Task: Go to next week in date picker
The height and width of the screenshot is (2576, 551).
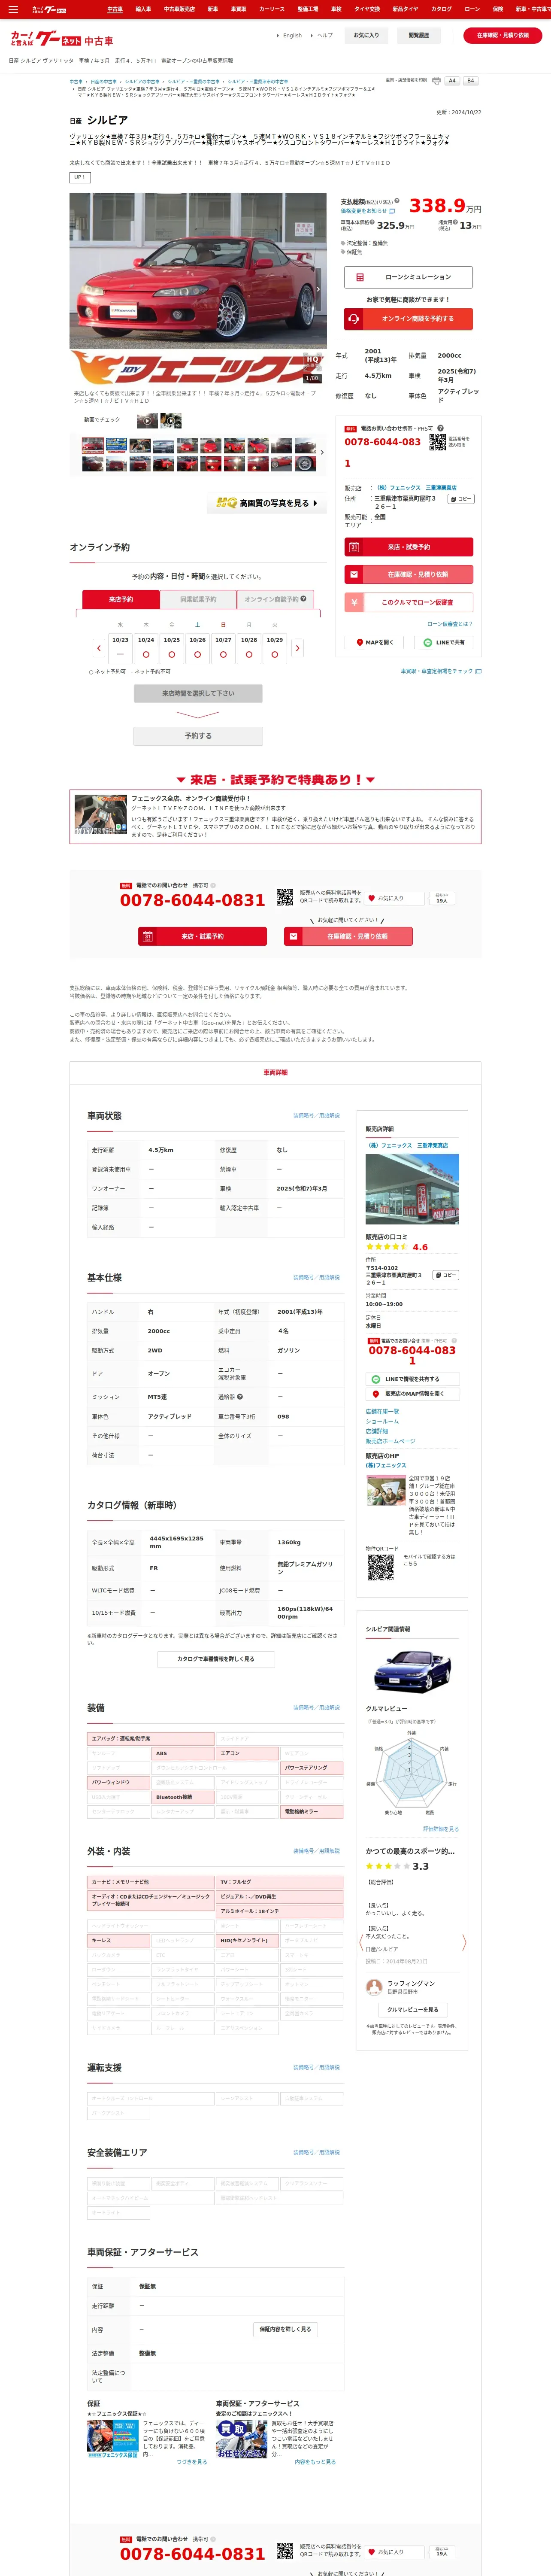Action: point(297,648)
